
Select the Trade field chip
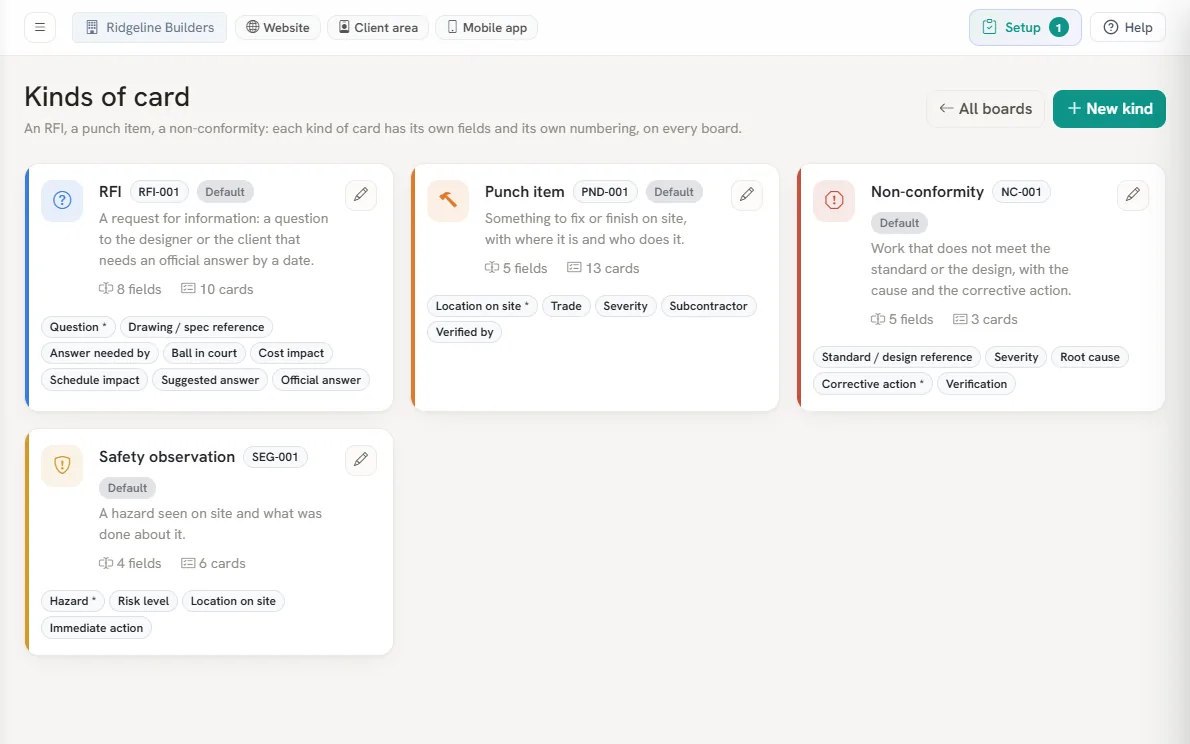[566, 306]
